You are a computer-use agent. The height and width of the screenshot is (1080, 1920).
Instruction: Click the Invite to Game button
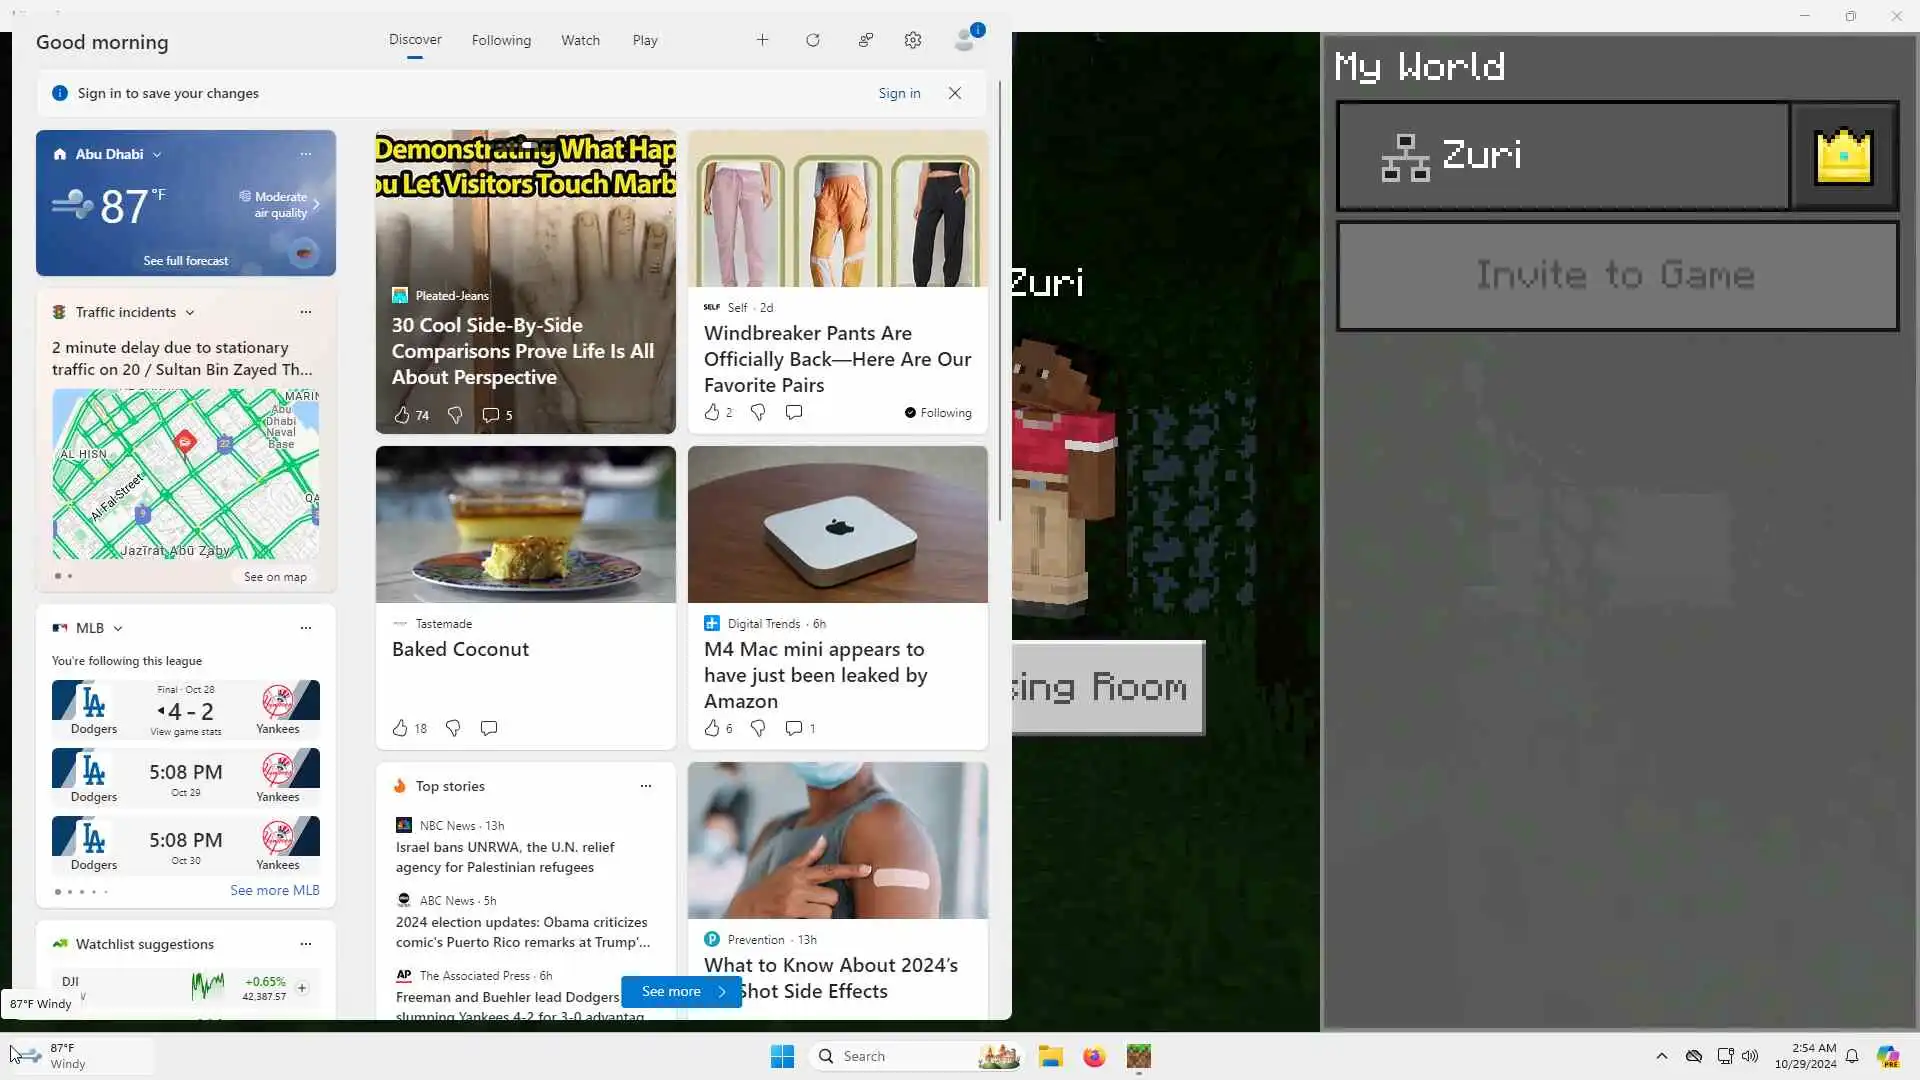point(1616,276)
